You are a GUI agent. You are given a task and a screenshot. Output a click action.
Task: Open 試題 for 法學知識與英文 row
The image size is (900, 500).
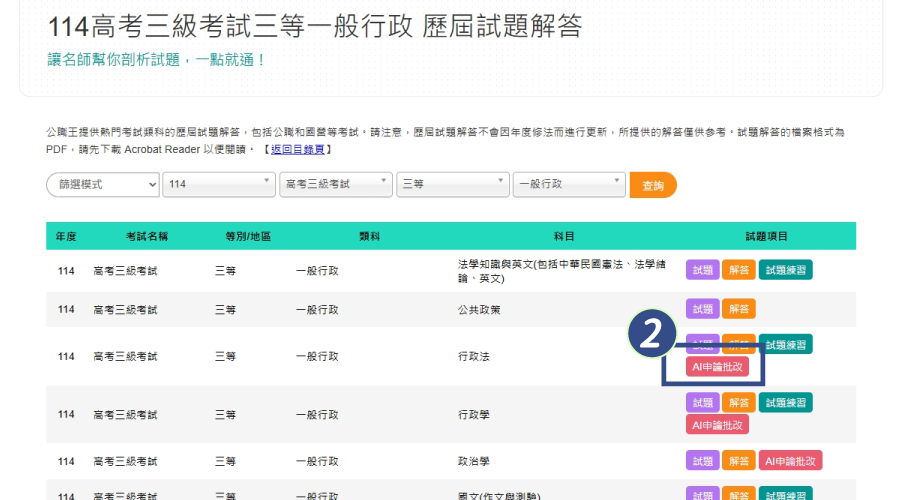pyautogui.click(x=702, y=269)
